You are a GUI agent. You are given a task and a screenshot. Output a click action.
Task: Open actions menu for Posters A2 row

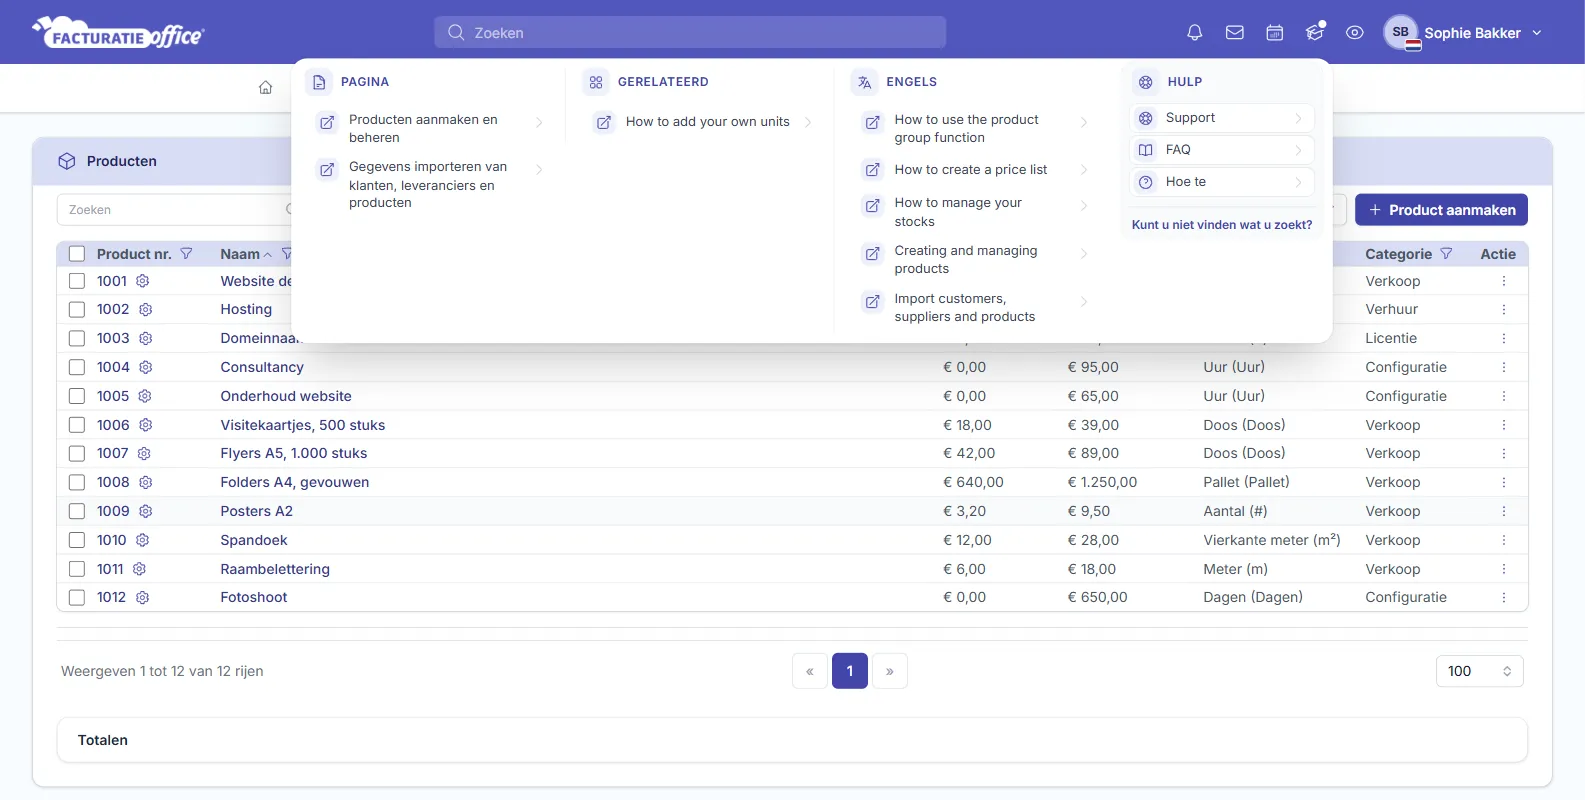(x=1503, y=511)
